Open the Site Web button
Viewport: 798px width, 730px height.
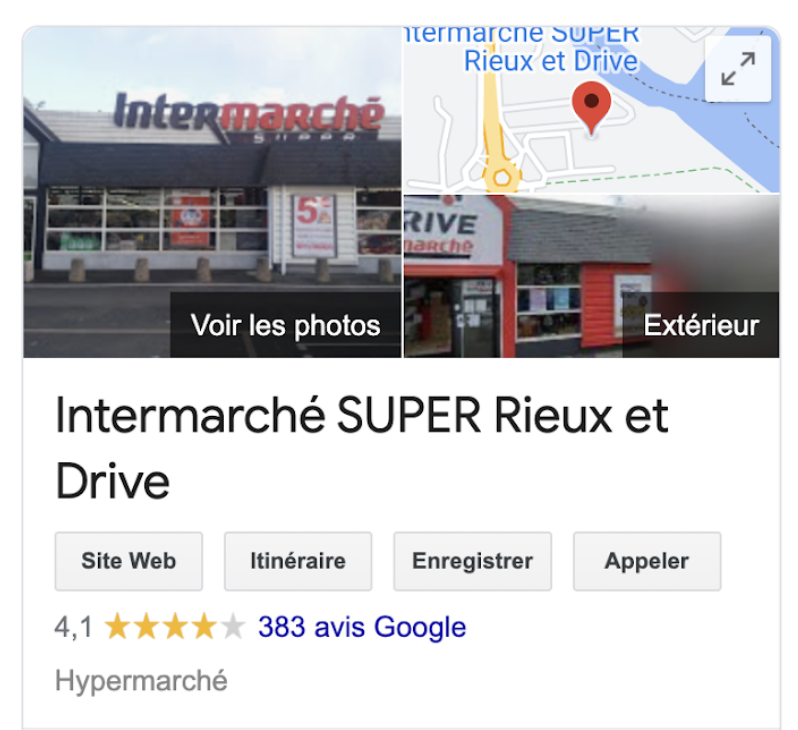click(x=129, y=561)
